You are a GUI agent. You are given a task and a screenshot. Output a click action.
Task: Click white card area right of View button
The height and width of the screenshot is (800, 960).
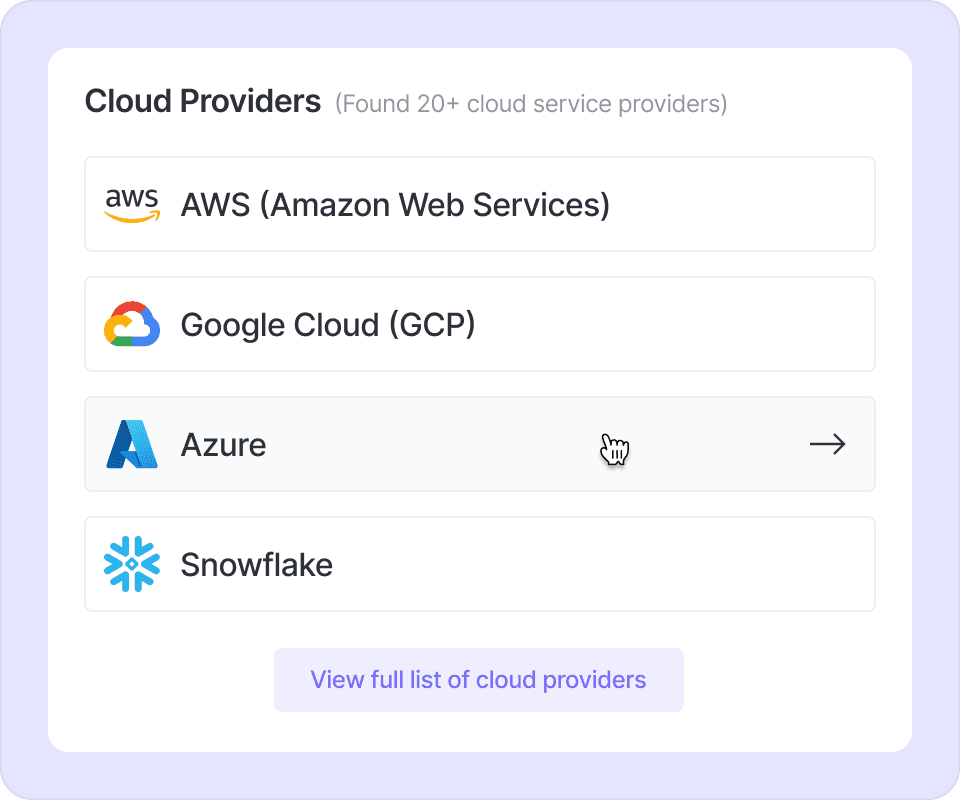790,680
